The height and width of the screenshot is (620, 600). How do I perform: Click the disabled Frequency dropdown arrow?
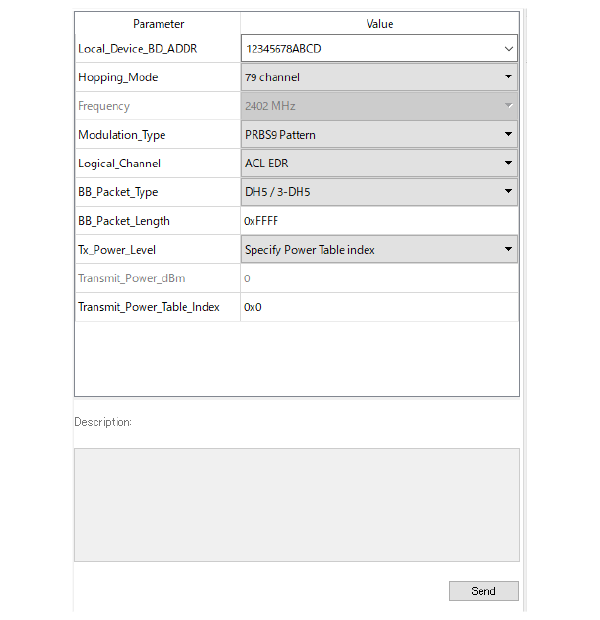pyautogui.click(x=509, y=106)
